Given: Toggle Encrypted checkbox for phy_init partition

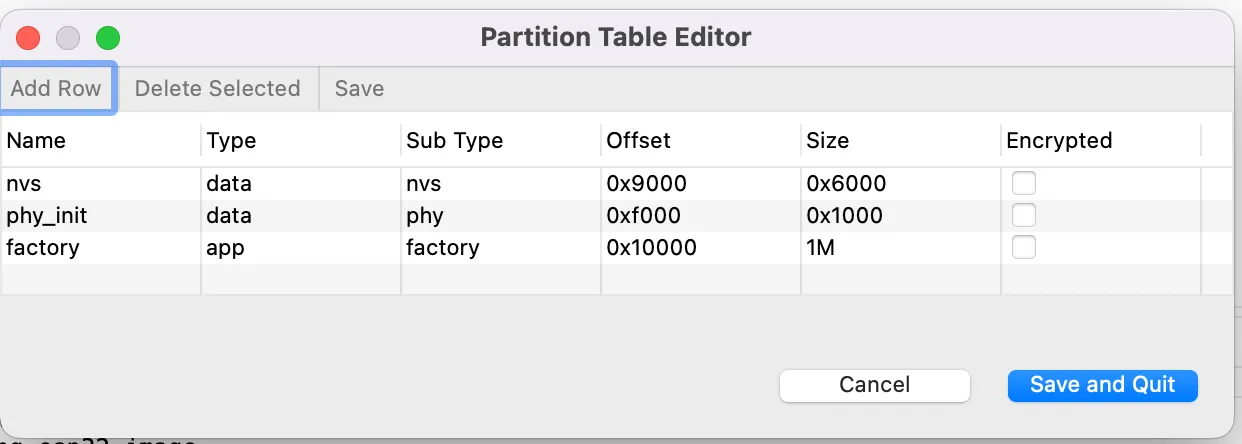Looking at the screenshot, I should coord(1023,215).
